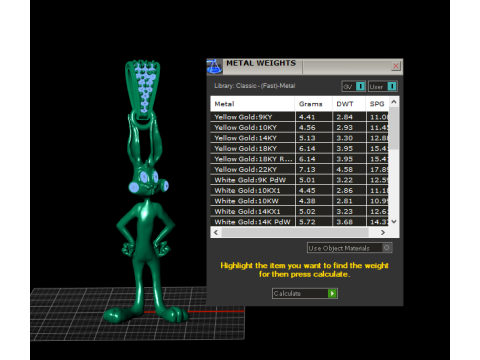Click the SPG column header
The height and width of the screenshot is (360, 480).
377,104
